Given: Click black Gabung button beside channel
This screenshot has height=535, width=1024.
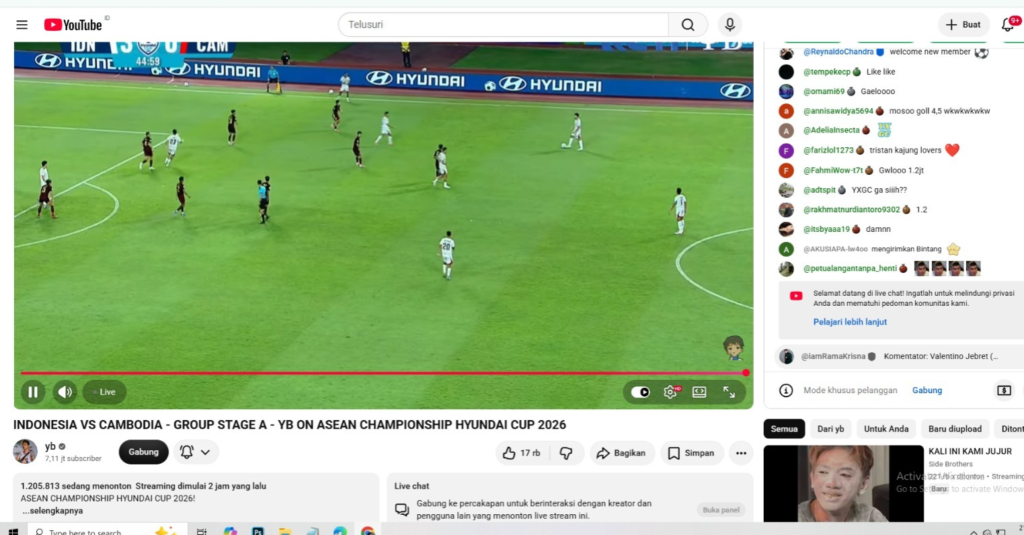Looking at the screenshot, I should point(143,452).
